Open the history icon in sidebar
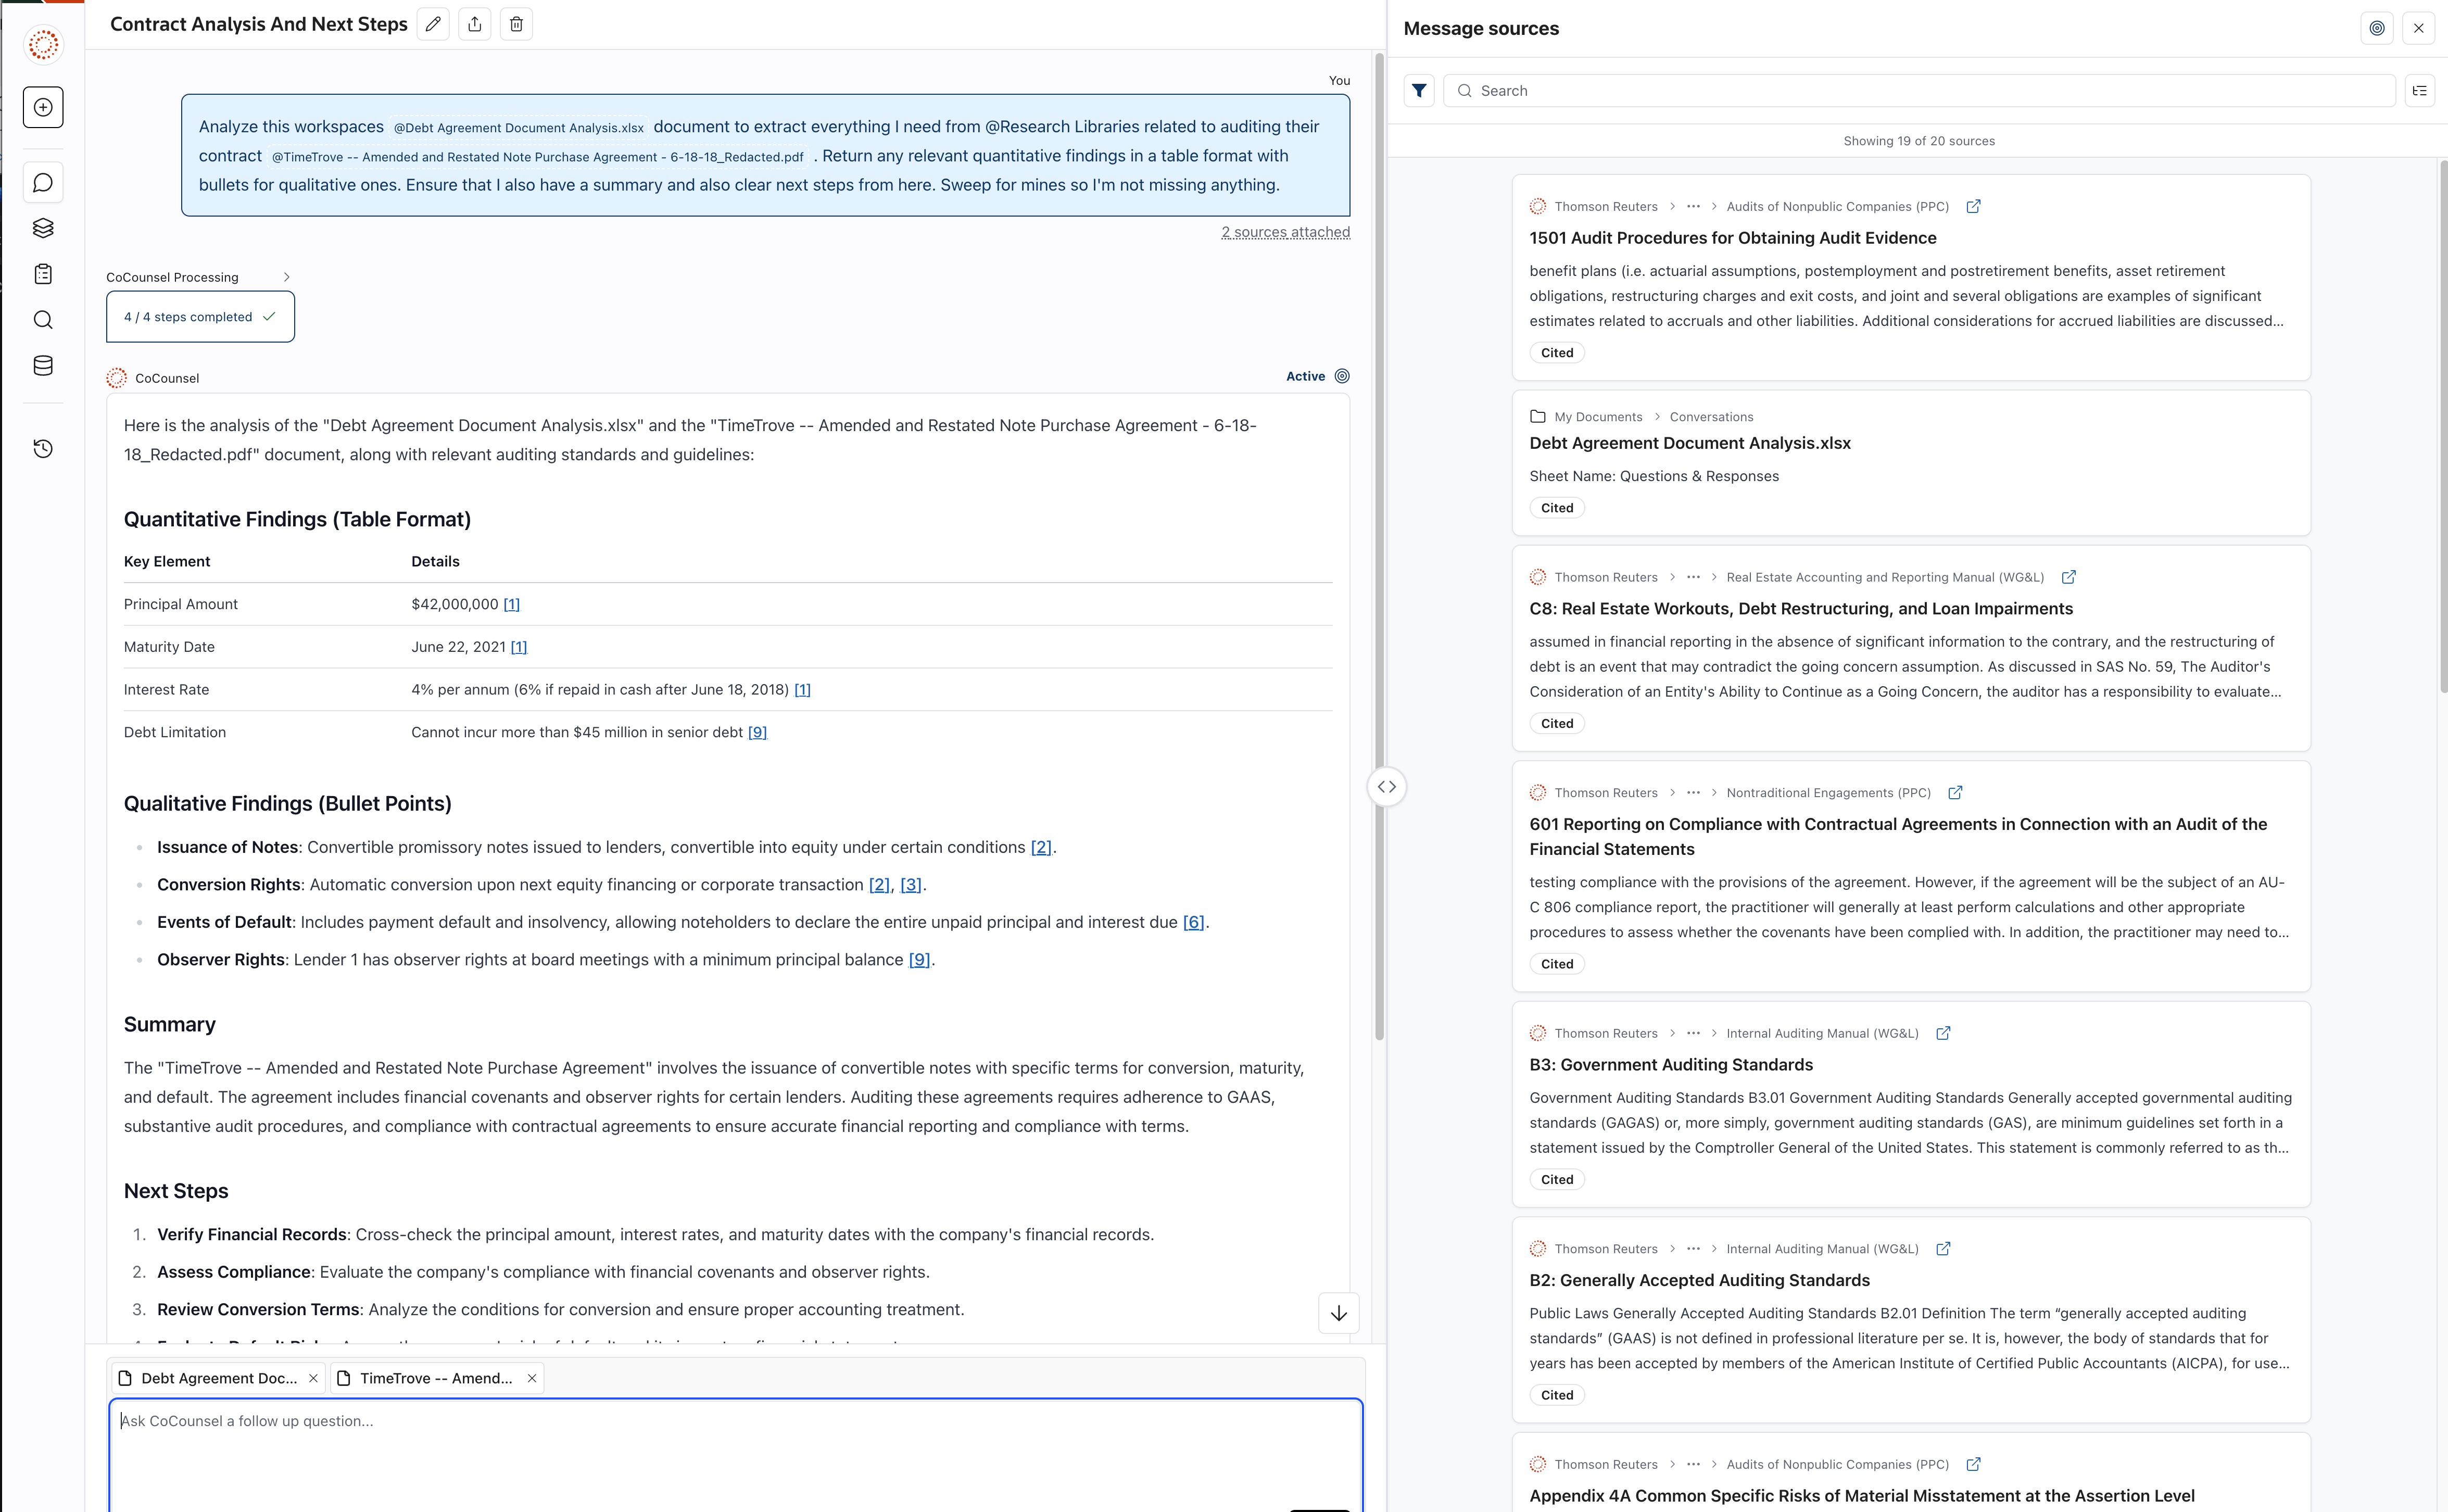 click(x=43, y=448)
